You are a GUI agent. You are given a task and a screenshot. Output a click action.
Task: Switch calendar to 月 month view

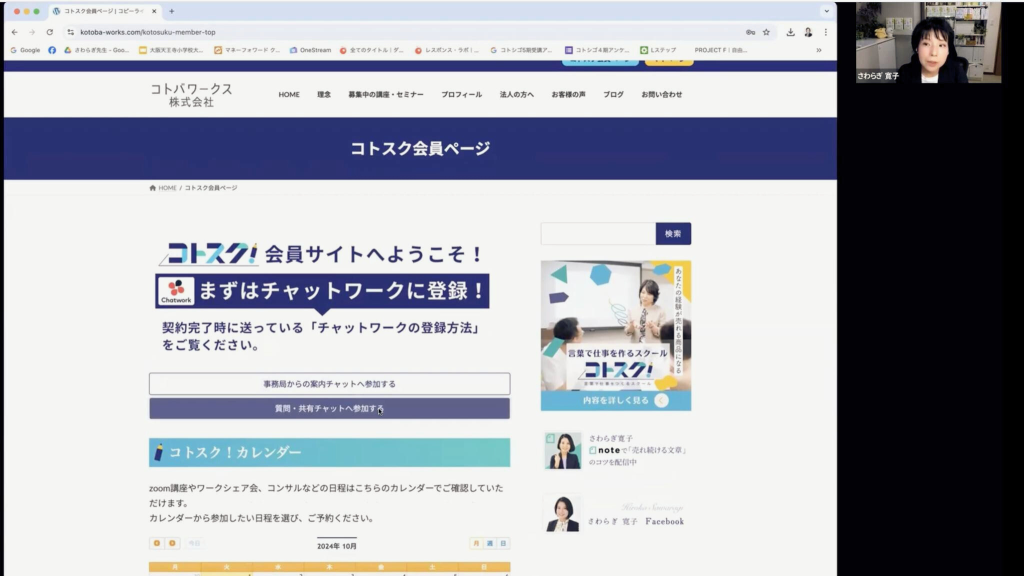(476, 543)
